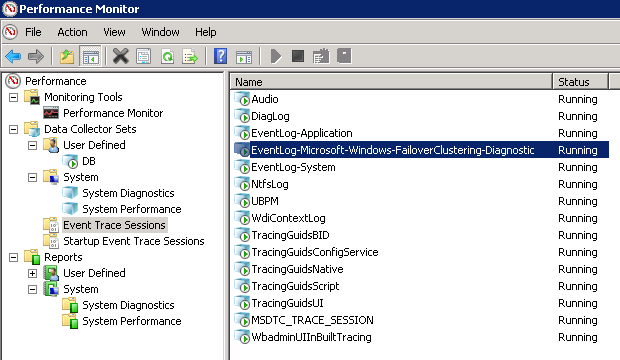
Task: Select the WdiContextLog row
Action: [x=421, y=218]
